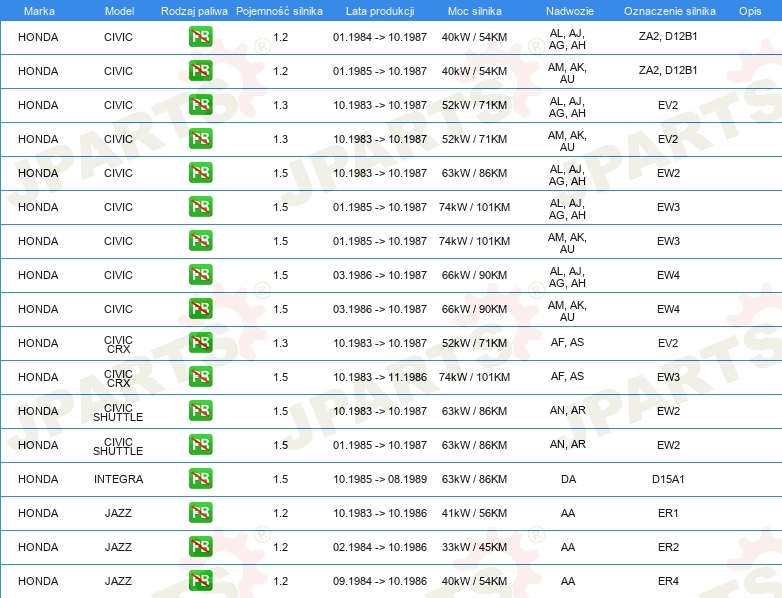
Task: Select engine code ER2
Action: tap(668, 547)
